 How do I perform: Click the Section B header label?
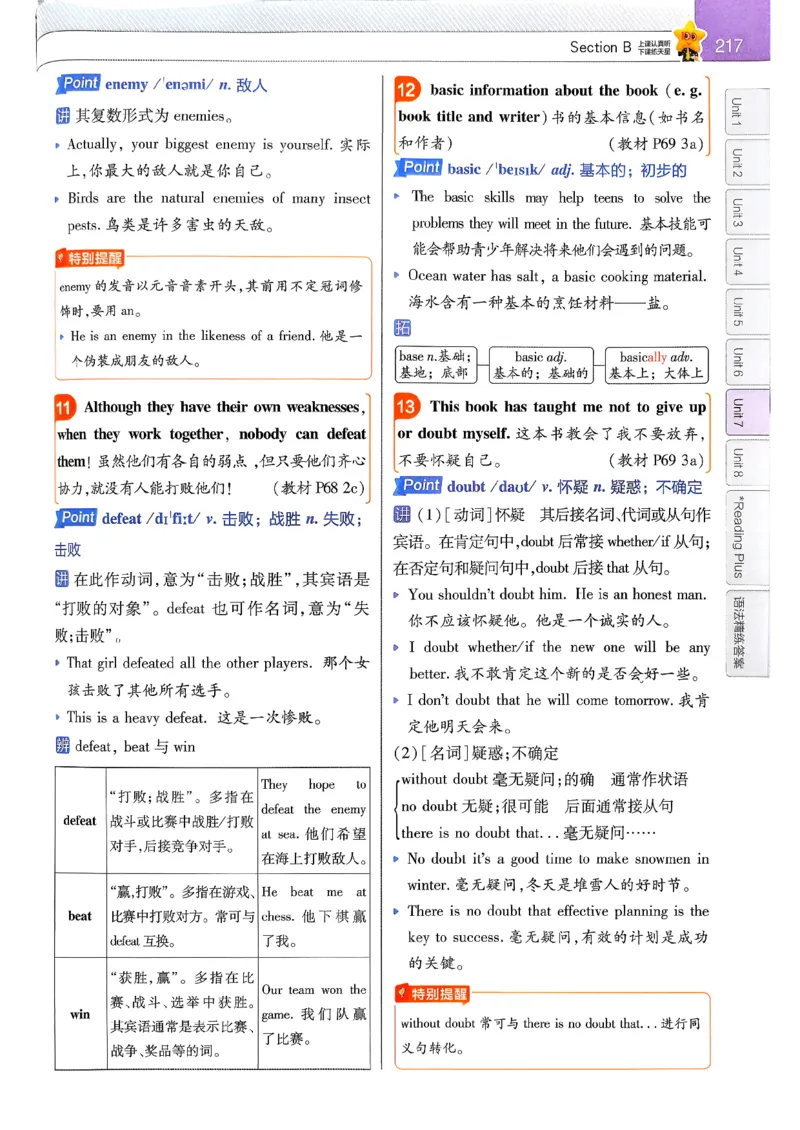[x=599, y=45]
